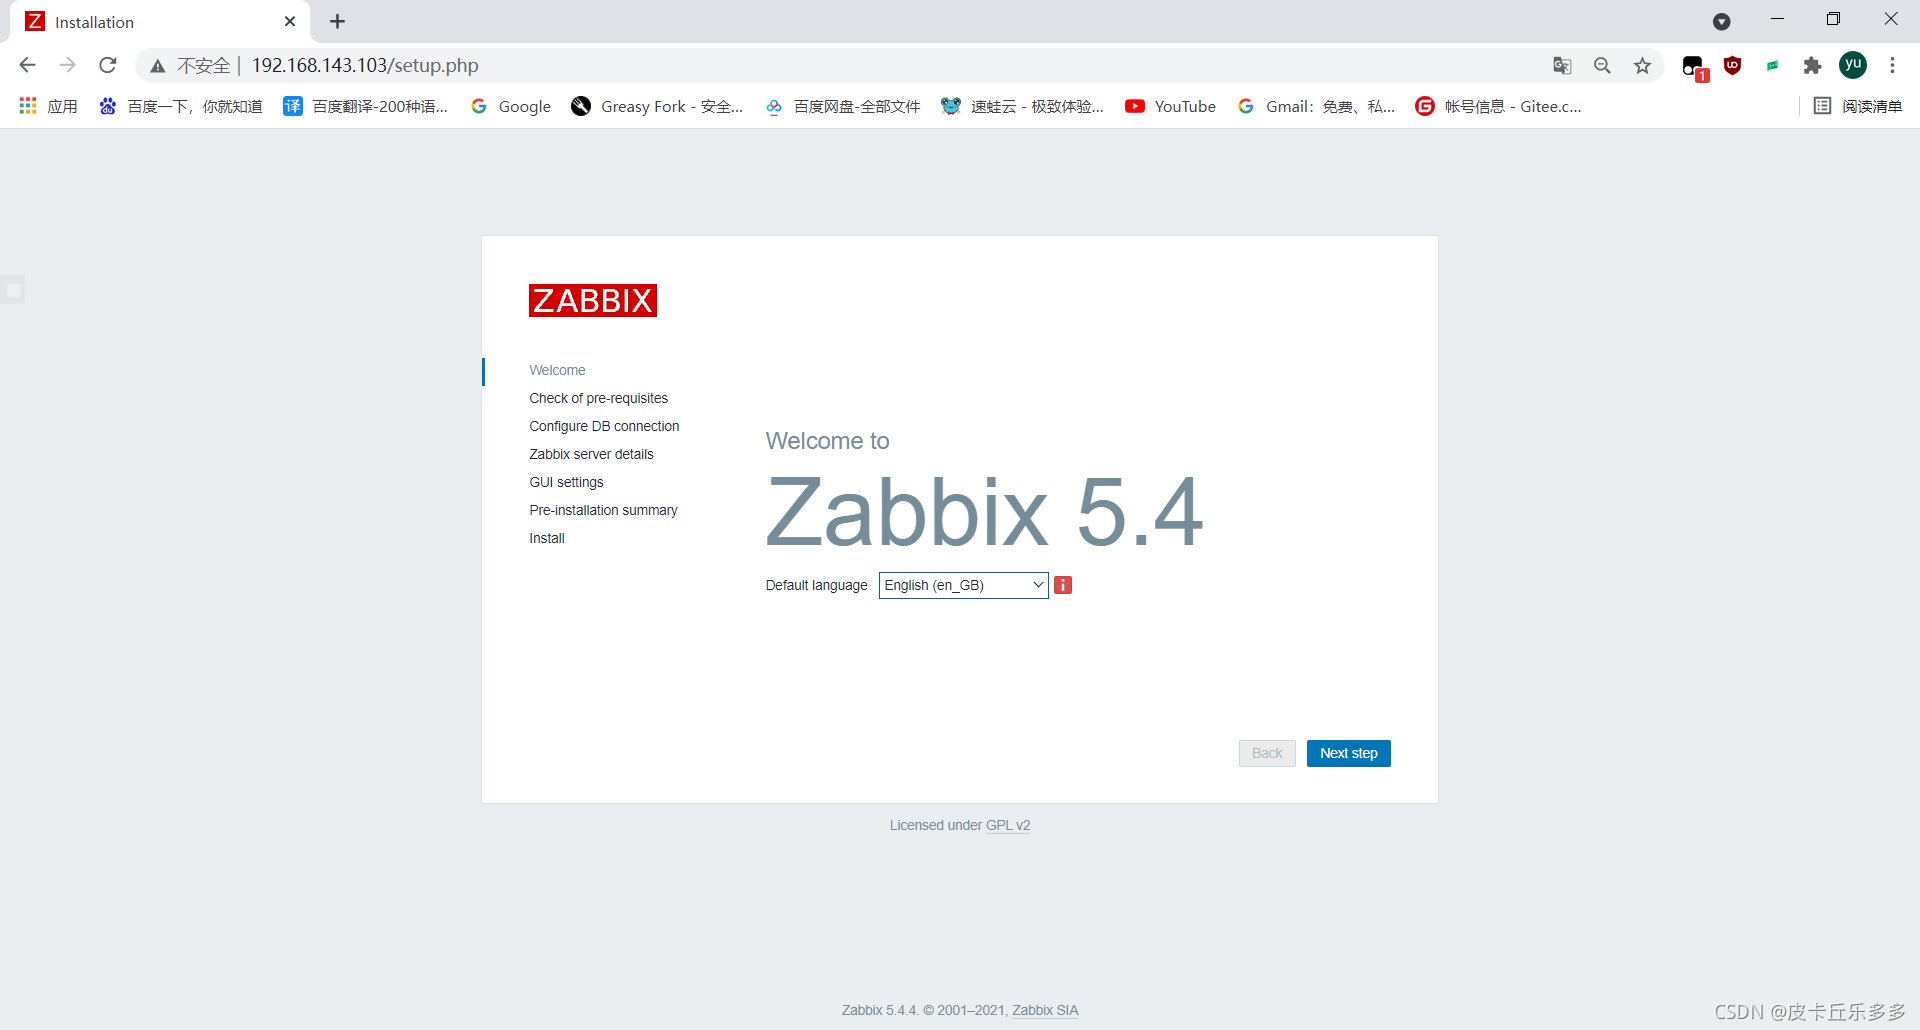Open the yu profile avatar

[1853, 65]
